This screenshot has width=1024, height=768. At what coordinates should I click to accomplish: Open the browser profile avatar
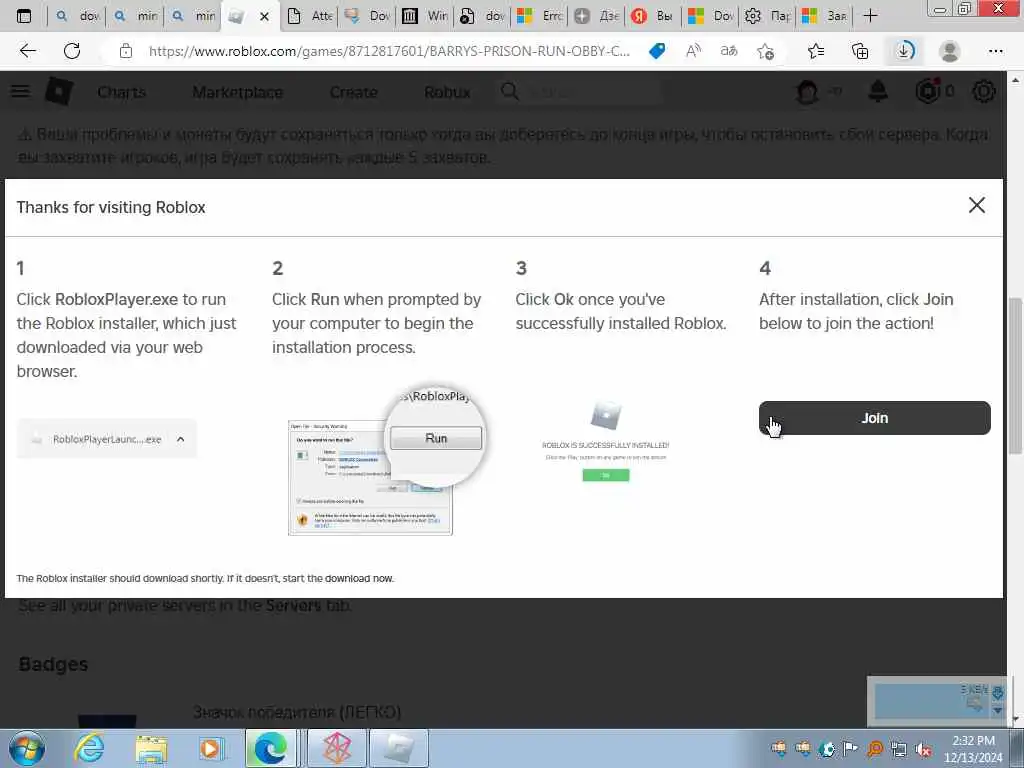949,51
